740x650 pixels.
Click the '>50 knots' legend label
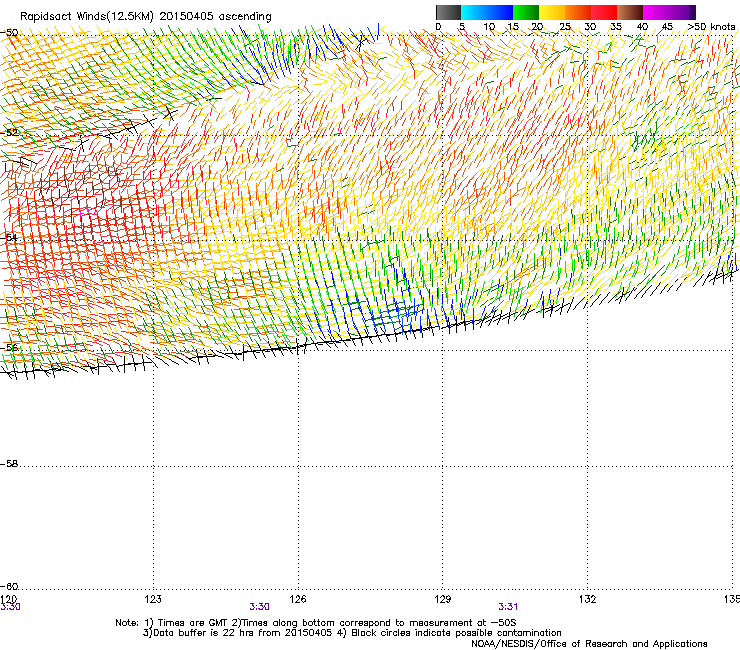[711, 27]
